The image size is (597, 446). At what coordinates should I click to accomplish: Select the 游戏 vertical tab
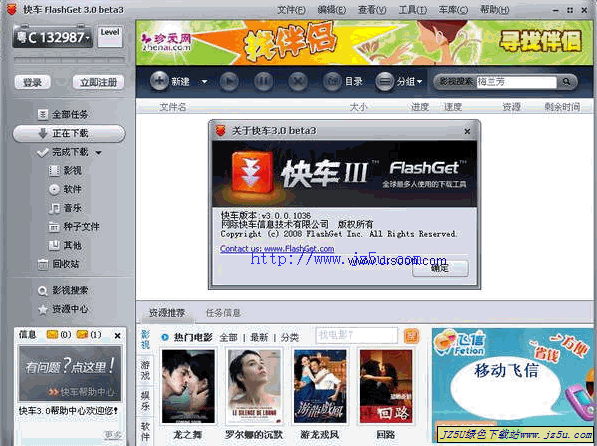(145, 371)
